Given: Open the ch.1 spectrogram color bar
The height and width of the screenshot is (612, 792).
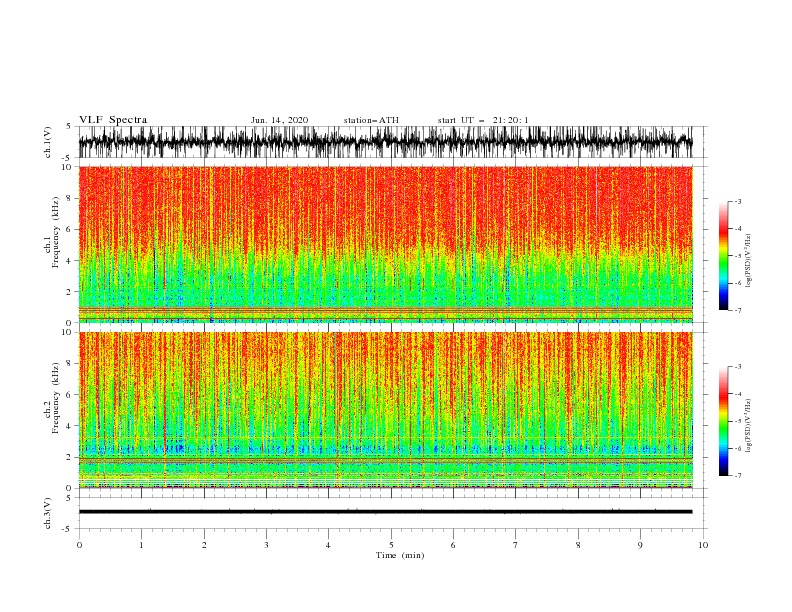Looking at the screenshot, I should [x=724, y=256].
